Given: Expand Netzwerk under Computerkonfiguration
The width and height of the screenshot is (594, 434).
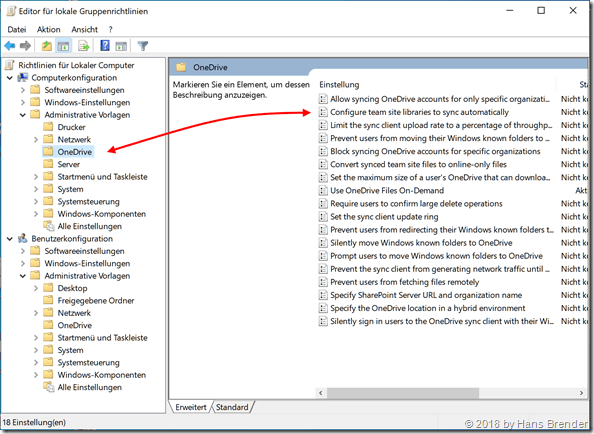Looking at the screenshot, I should (36, 140).
